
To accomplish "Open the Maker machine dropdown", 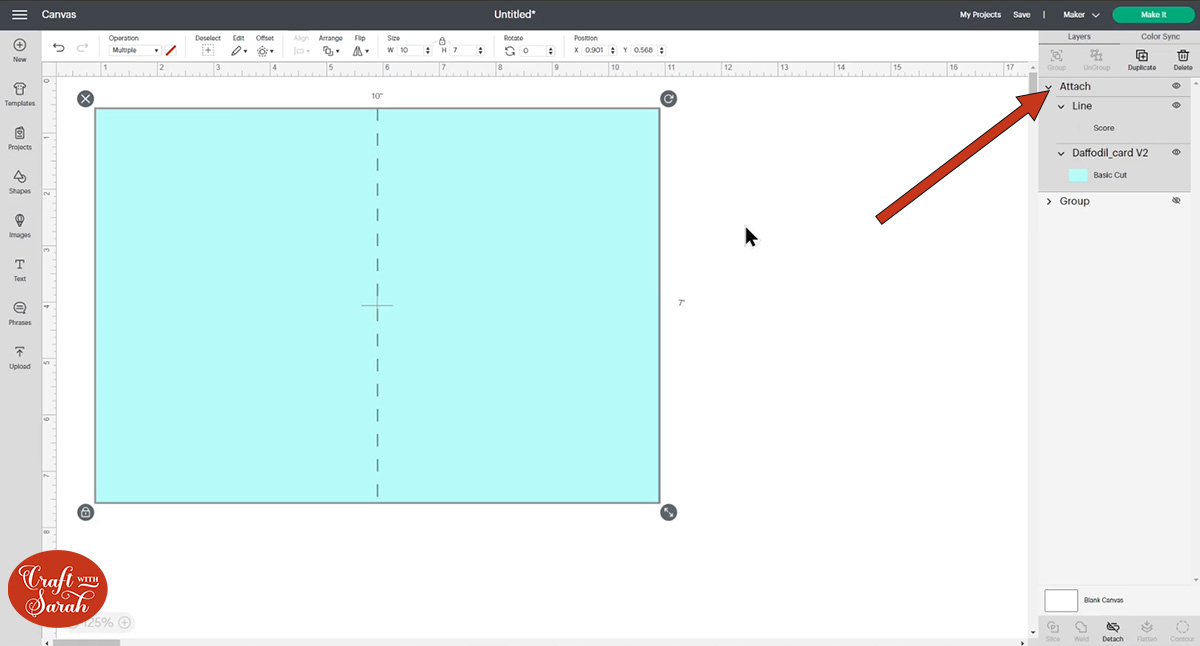I will tap(1081, 15).
